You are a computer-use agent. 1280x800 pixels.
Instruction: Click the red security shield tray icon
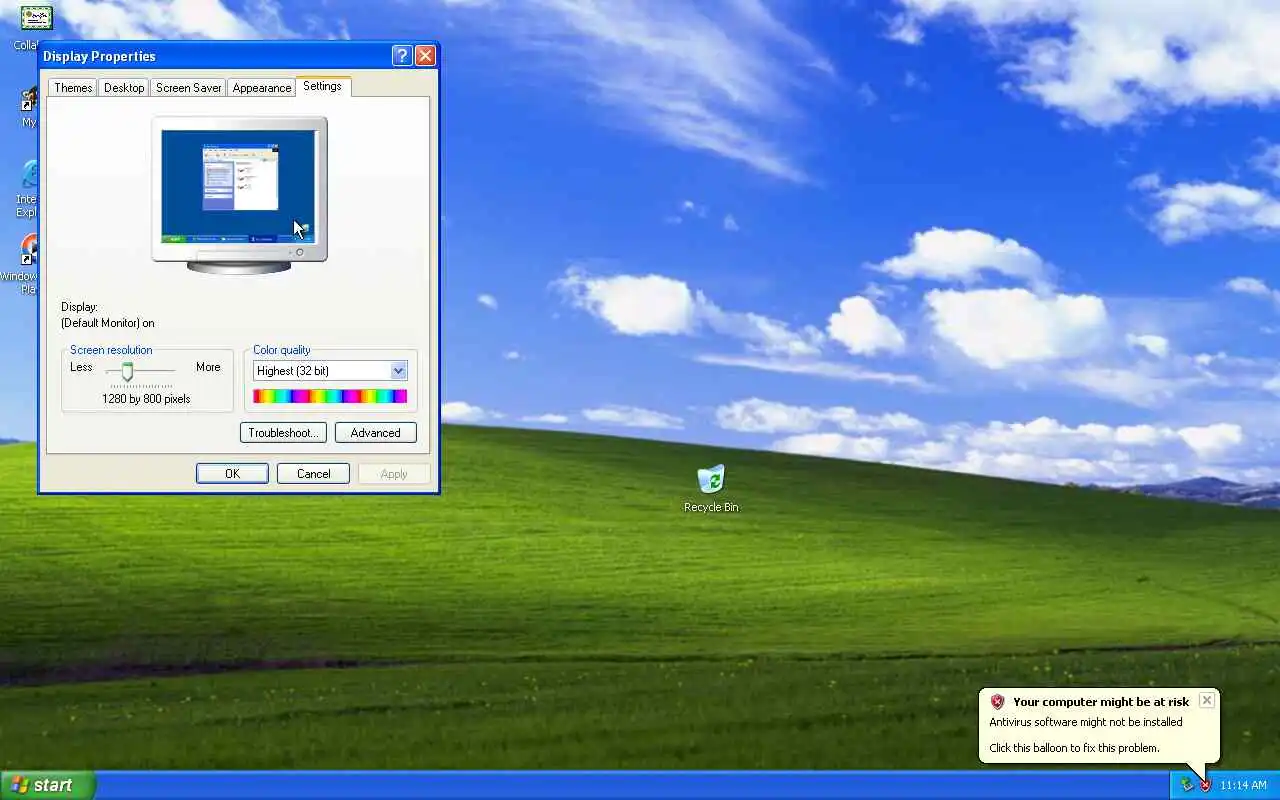(1205, 785)
